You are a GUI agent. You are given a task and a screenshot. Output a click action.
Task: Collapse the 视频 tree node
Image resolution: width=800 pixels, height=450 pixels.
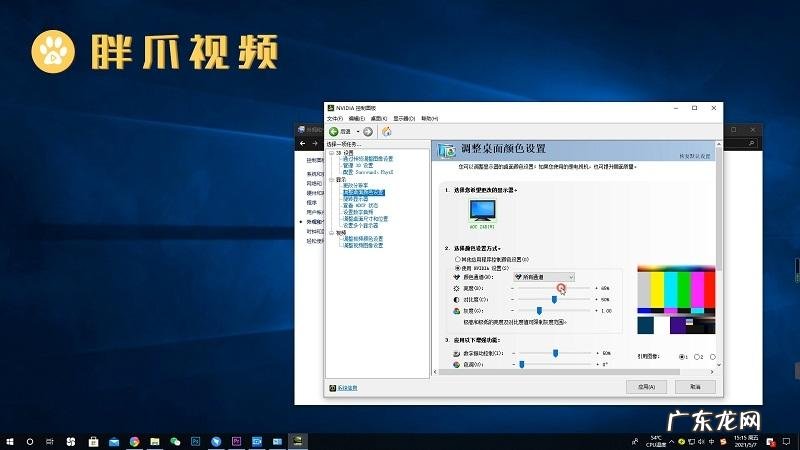331,233
